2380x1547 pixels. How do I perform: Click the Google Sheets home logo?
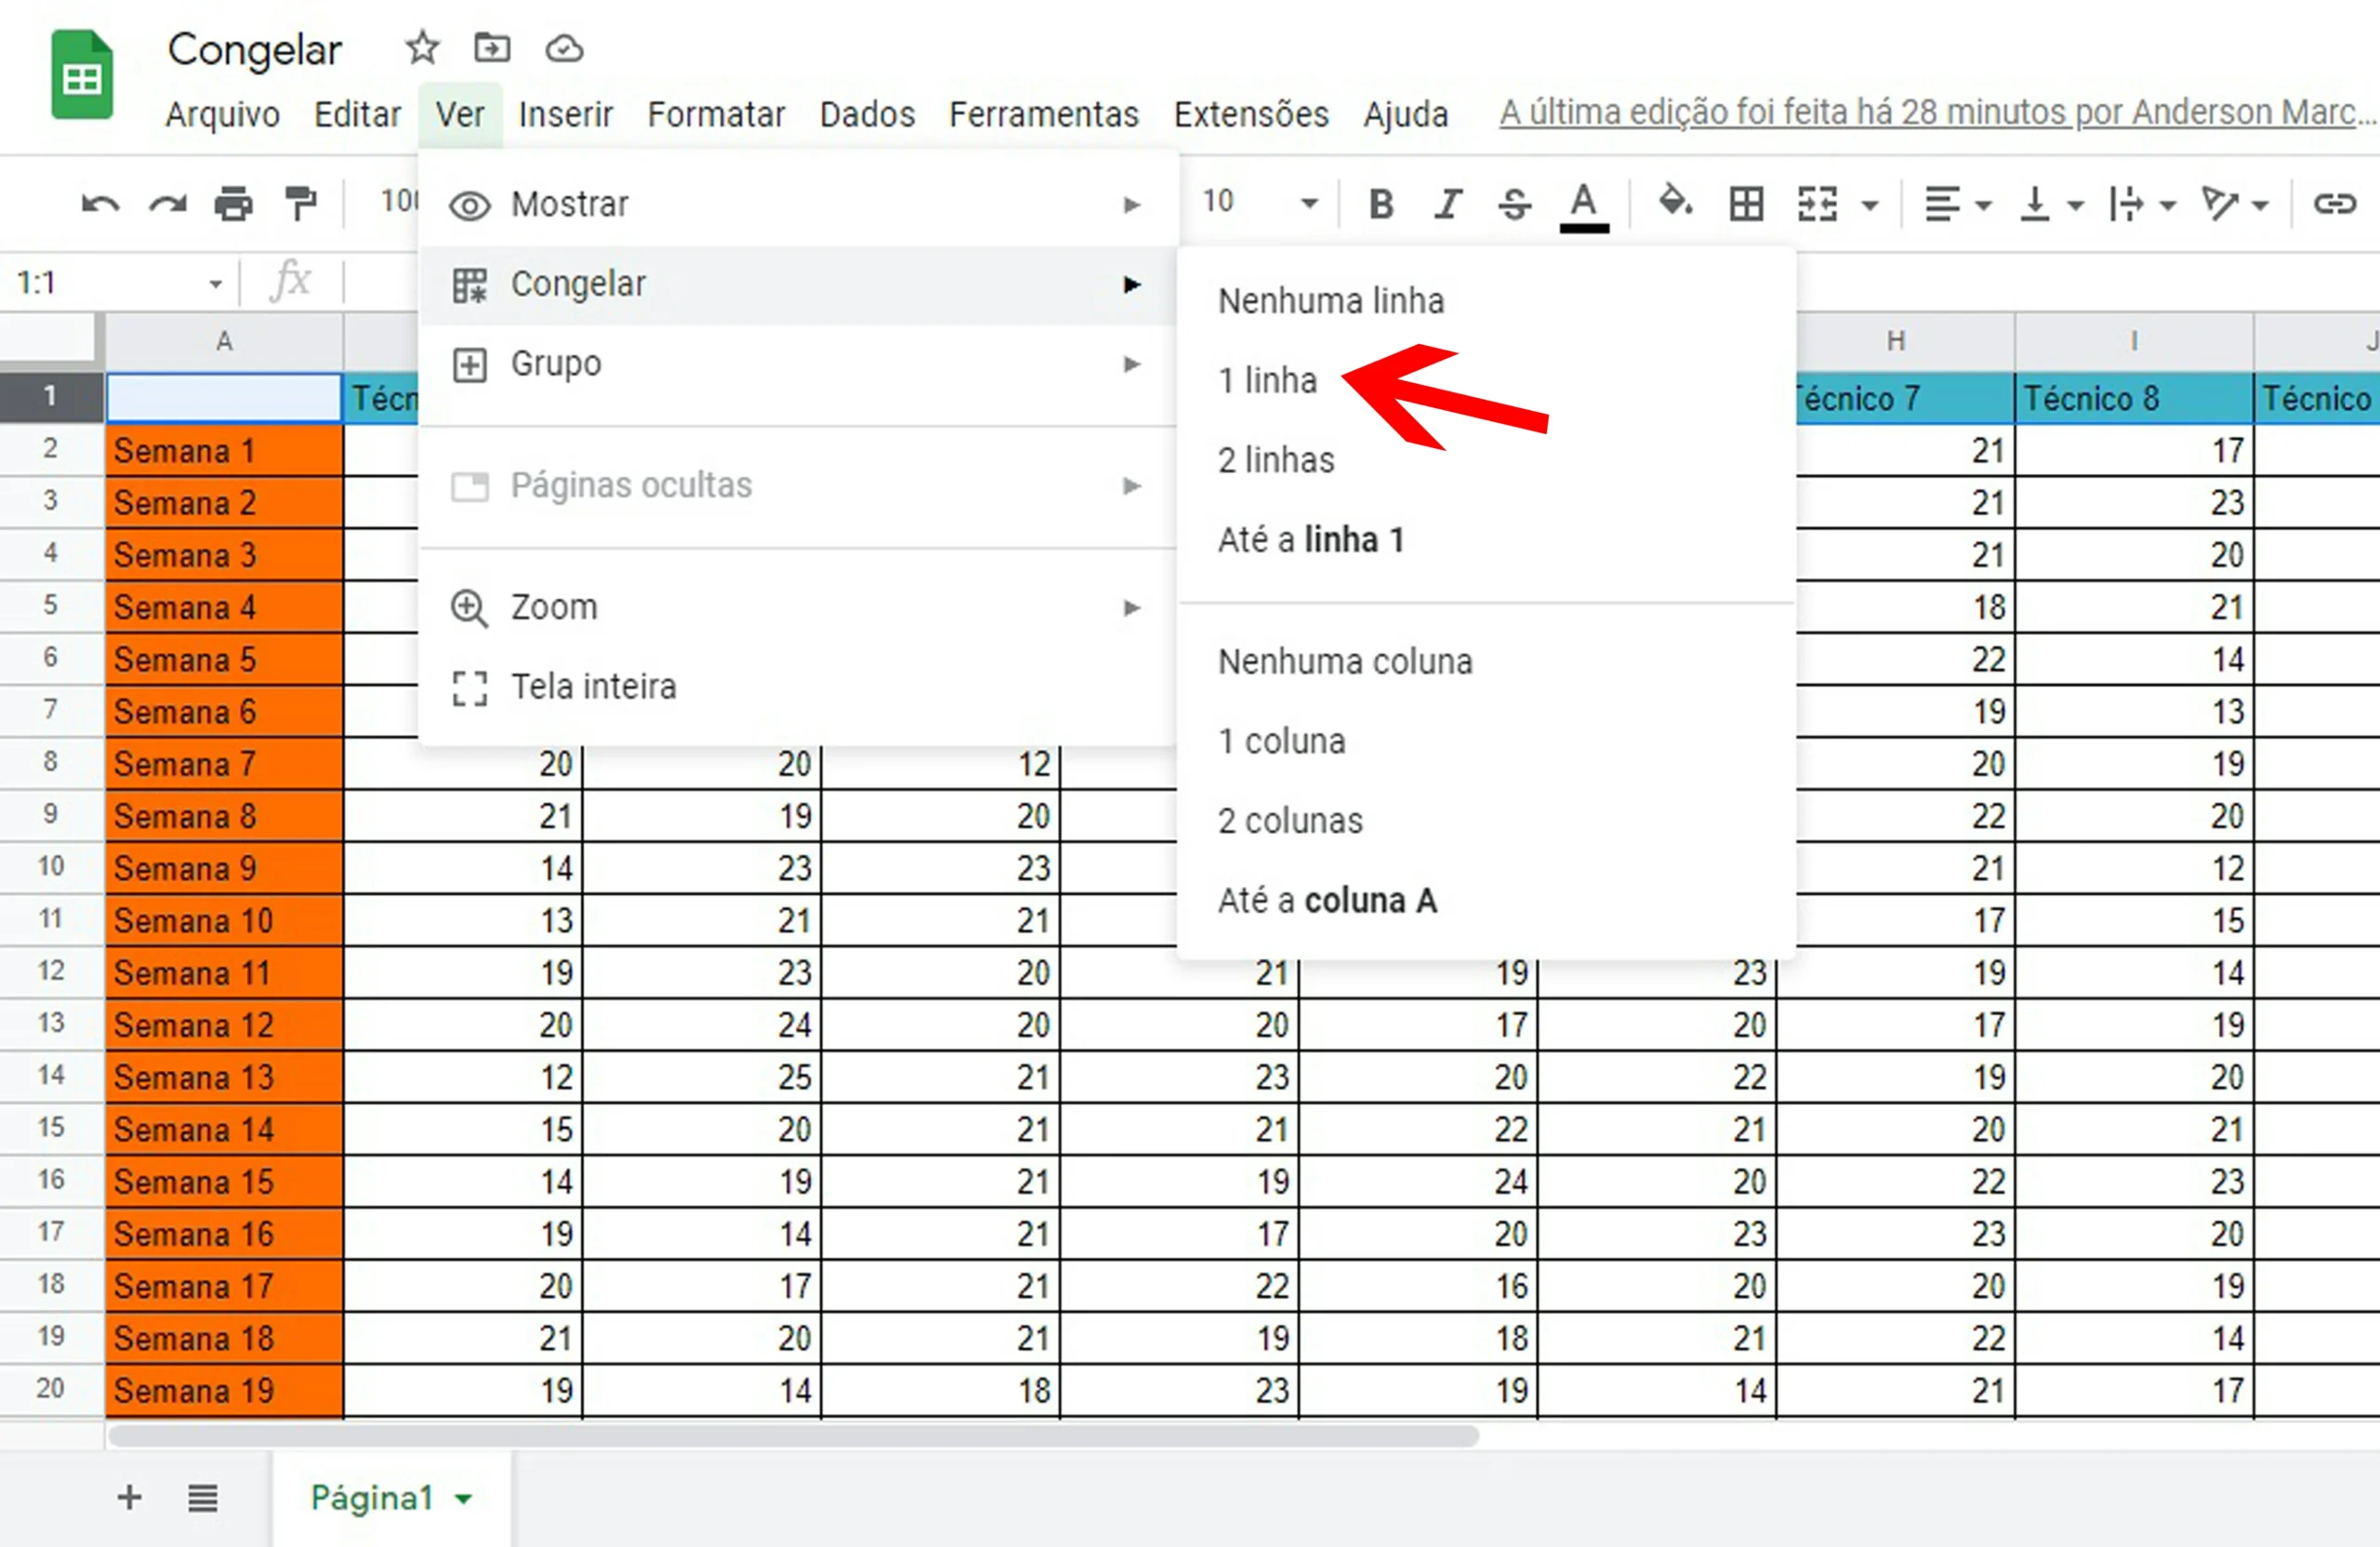(x=82, y=76)
